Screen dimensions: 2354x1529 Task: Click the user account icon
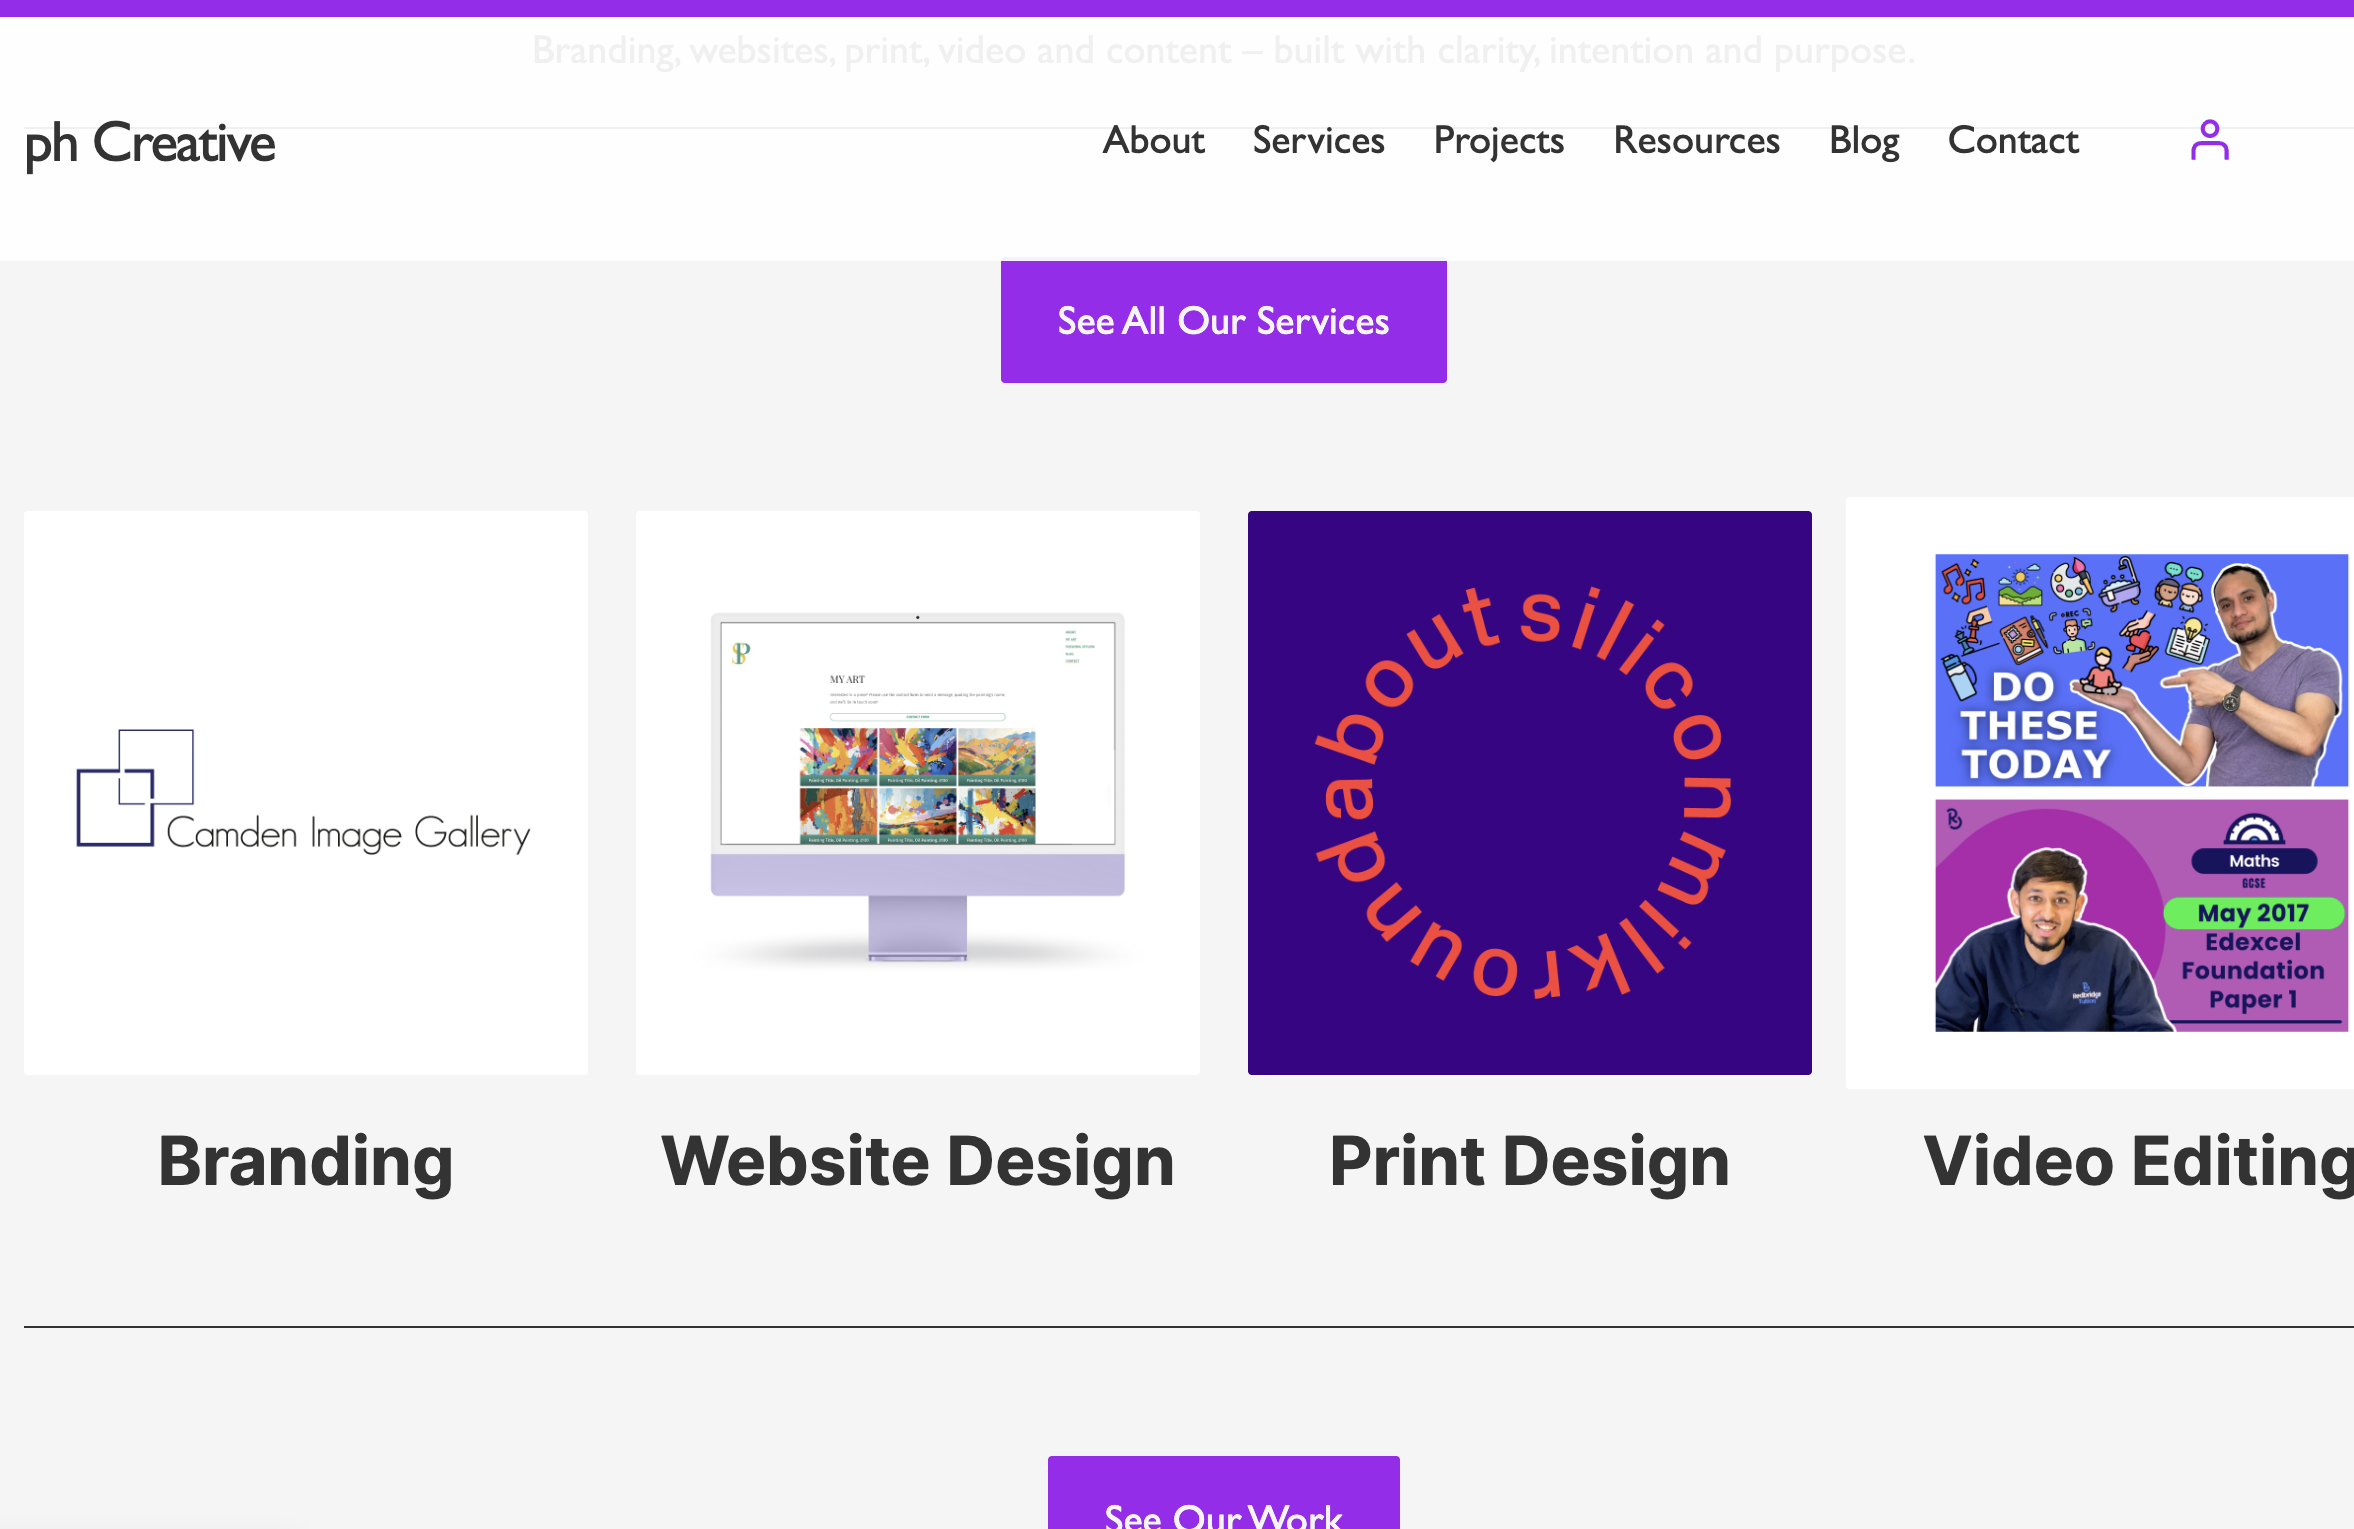point(2209,141)
